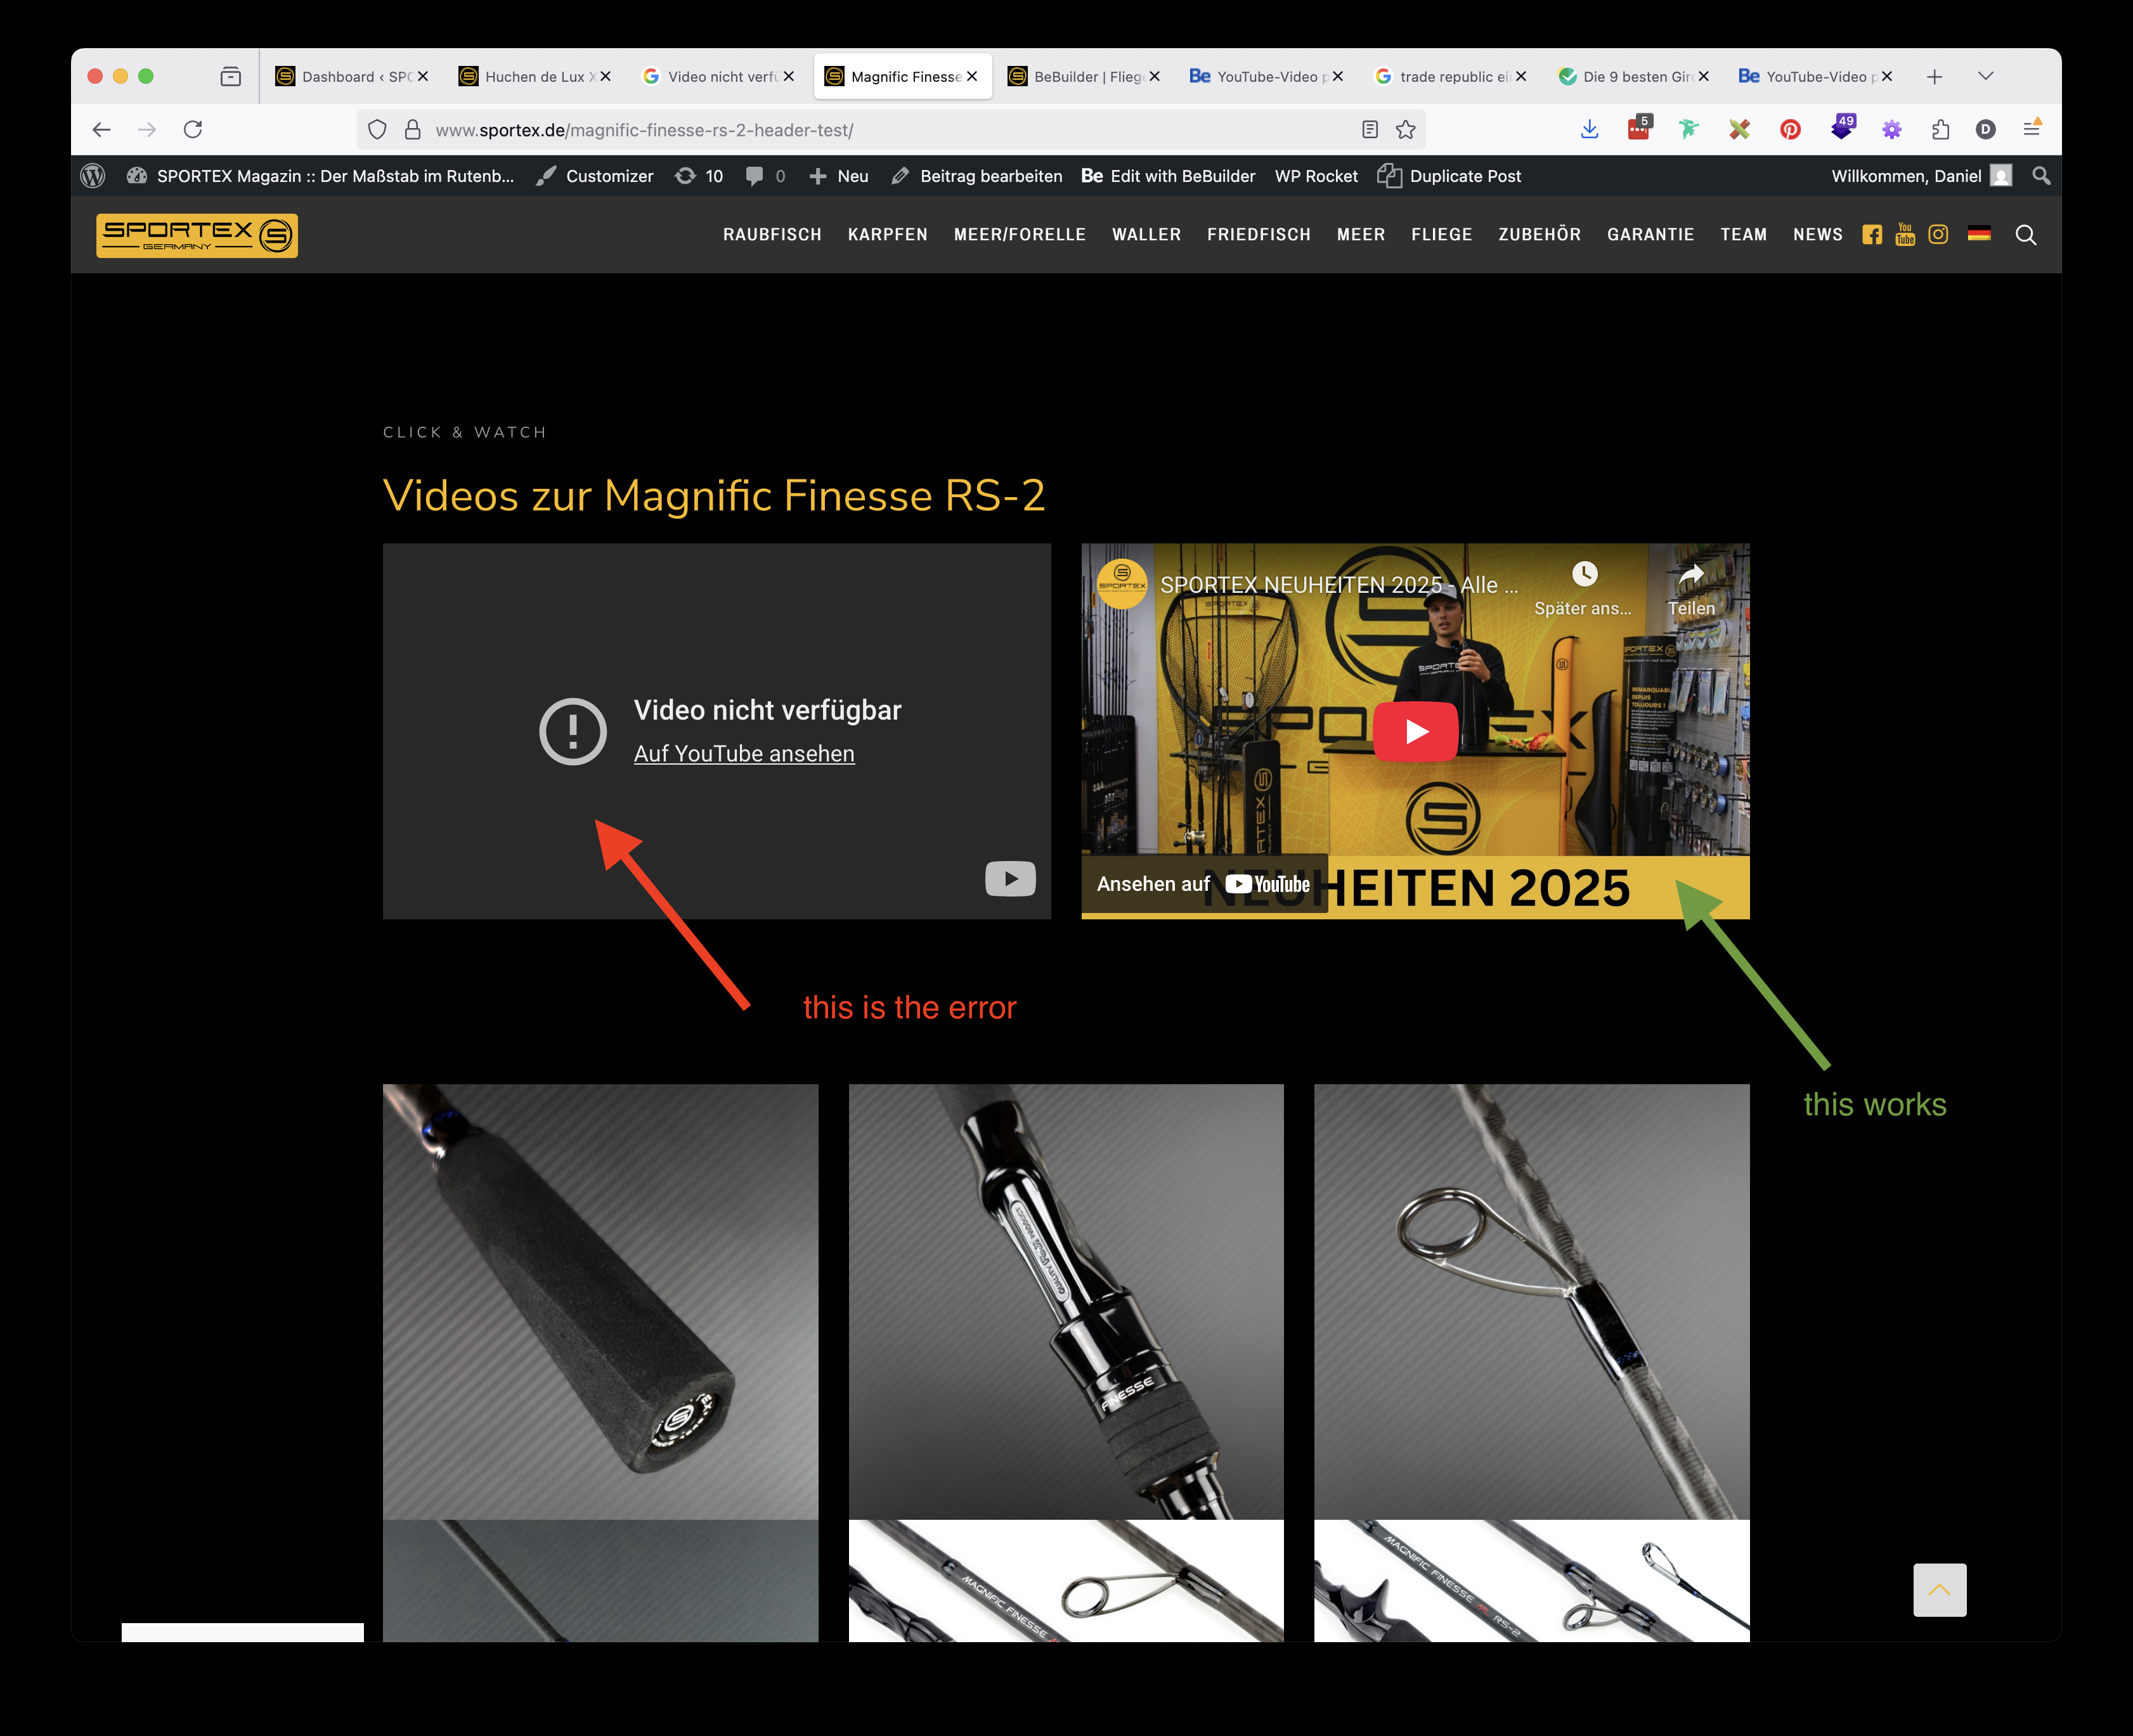Reload the current page
This screenshot has height=1736, width=2133.
tap(193, 129)
